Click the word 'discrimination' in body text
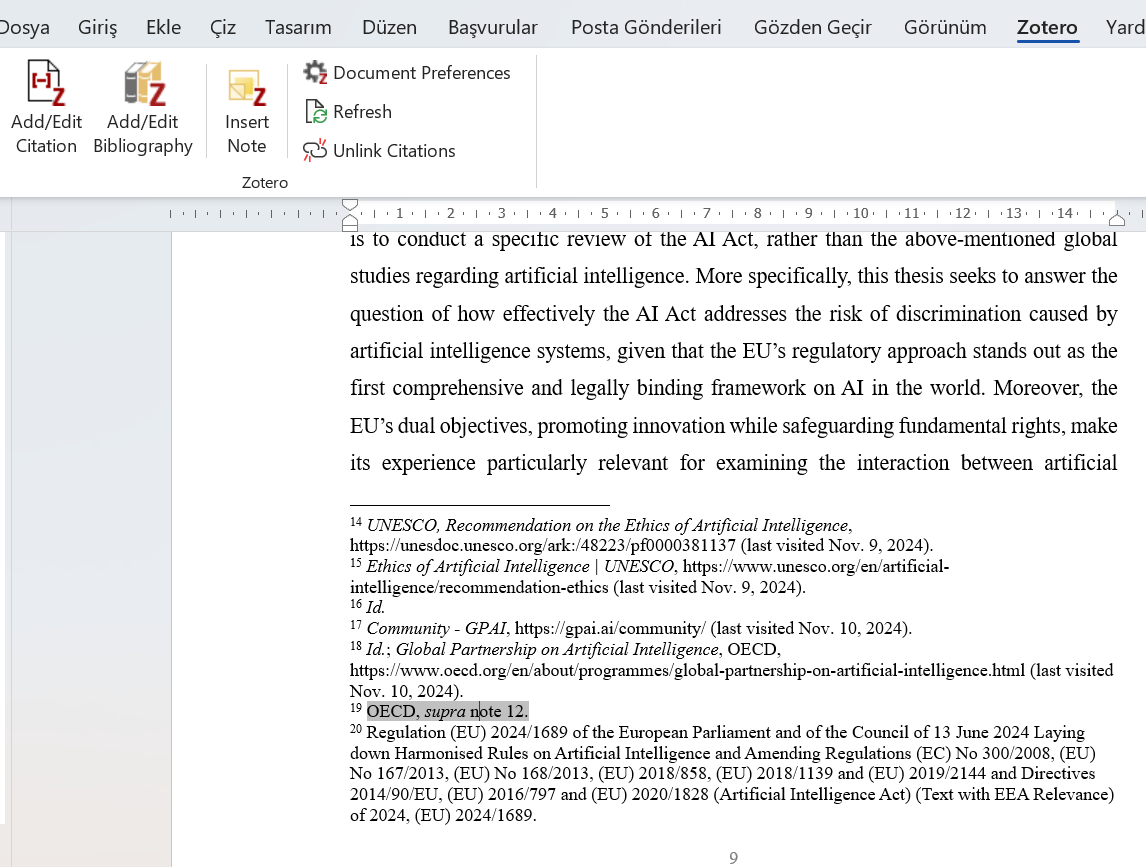The width and height of the screenshot is (1146, 867). (958, 314)
